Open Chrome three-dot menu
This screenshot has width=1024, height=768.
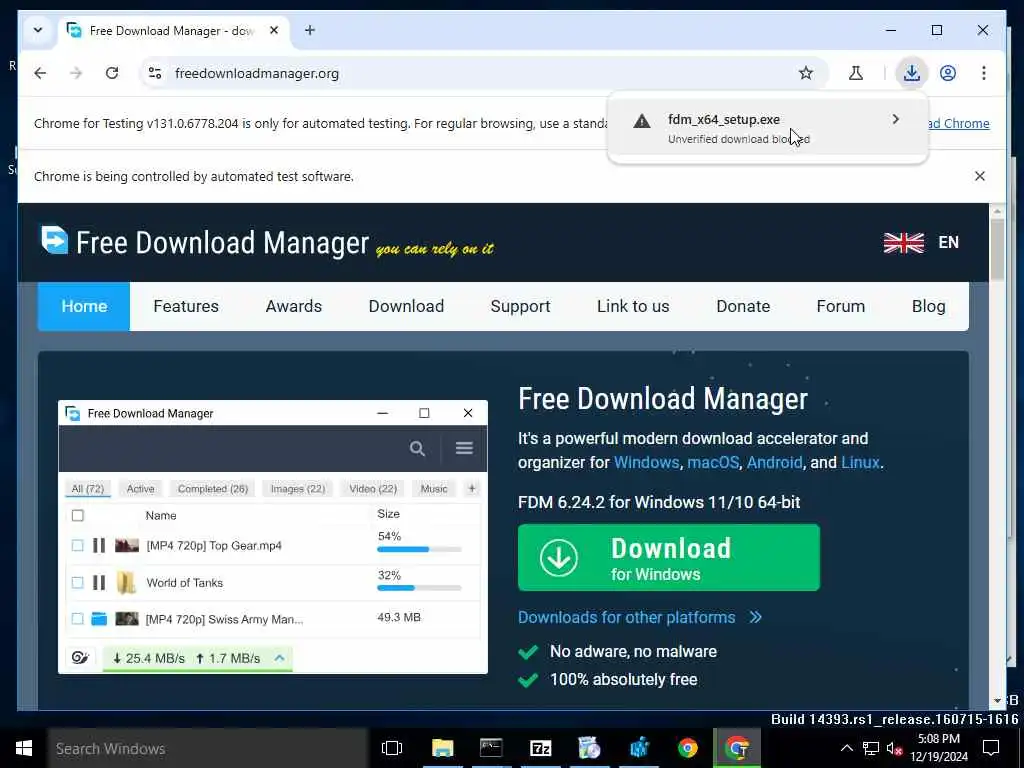984,73
